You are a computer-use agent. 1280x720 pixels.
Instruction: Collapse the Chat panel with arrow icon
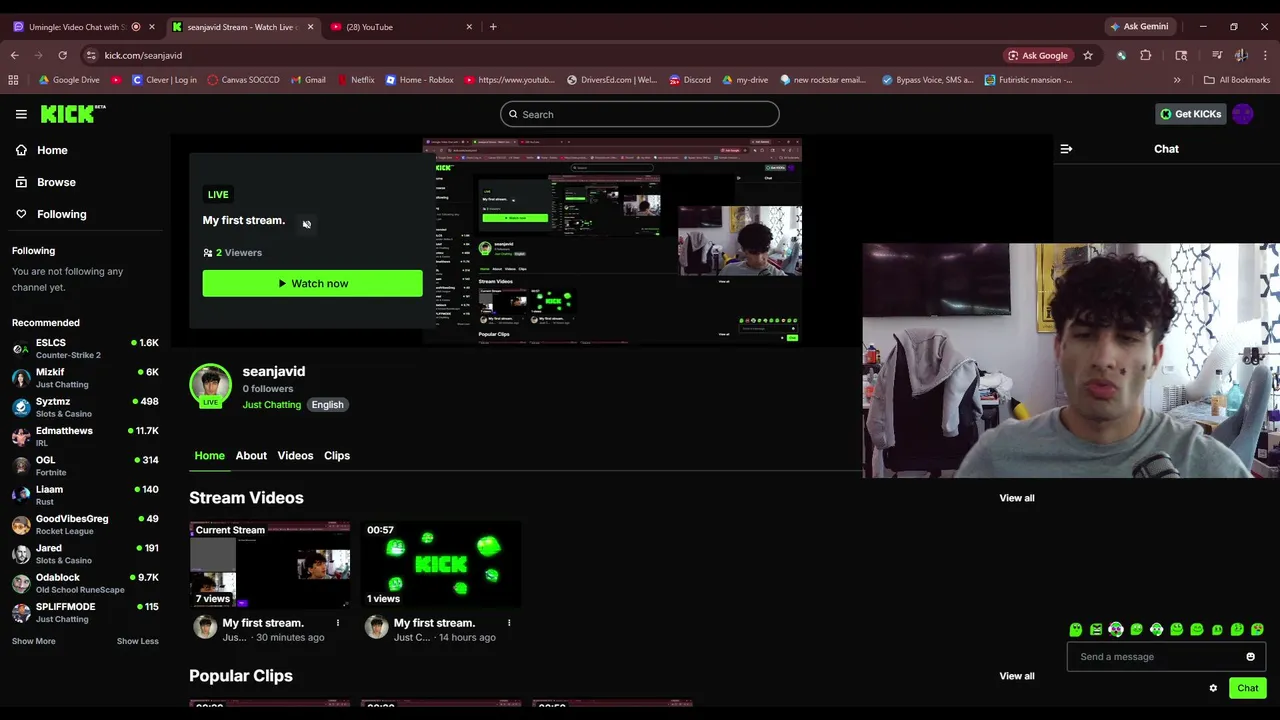[1066, 149]
